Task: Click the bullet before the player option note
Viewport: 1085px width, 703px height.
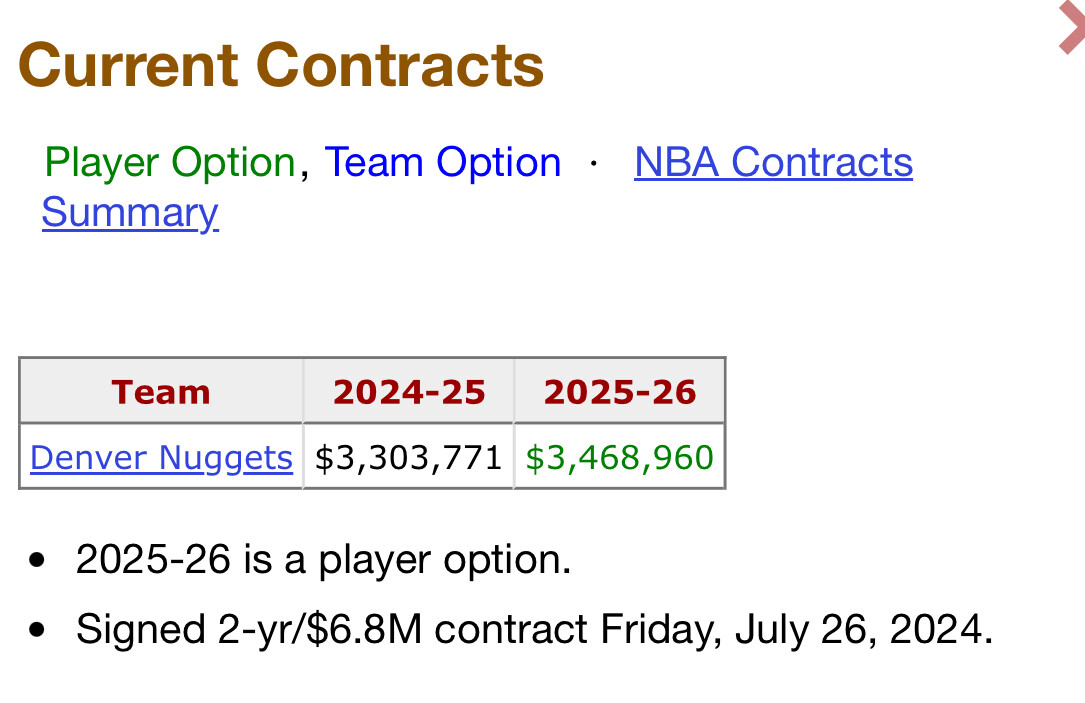Action: coord(37,560)
